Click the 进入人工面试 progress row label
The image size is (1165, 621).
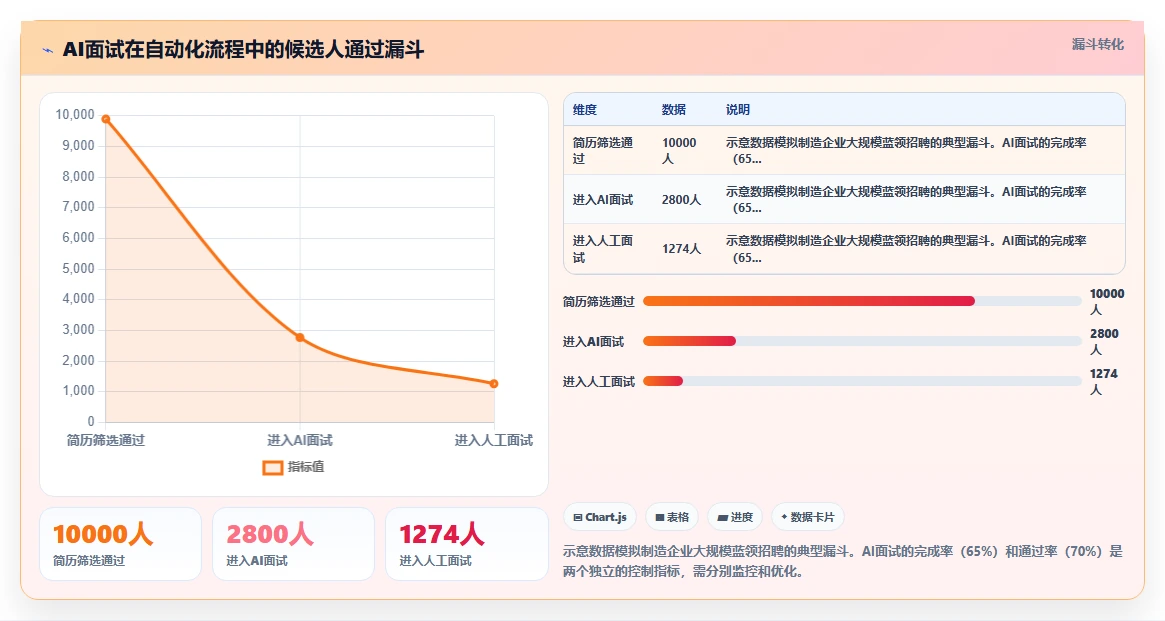[x=599, y=382]
